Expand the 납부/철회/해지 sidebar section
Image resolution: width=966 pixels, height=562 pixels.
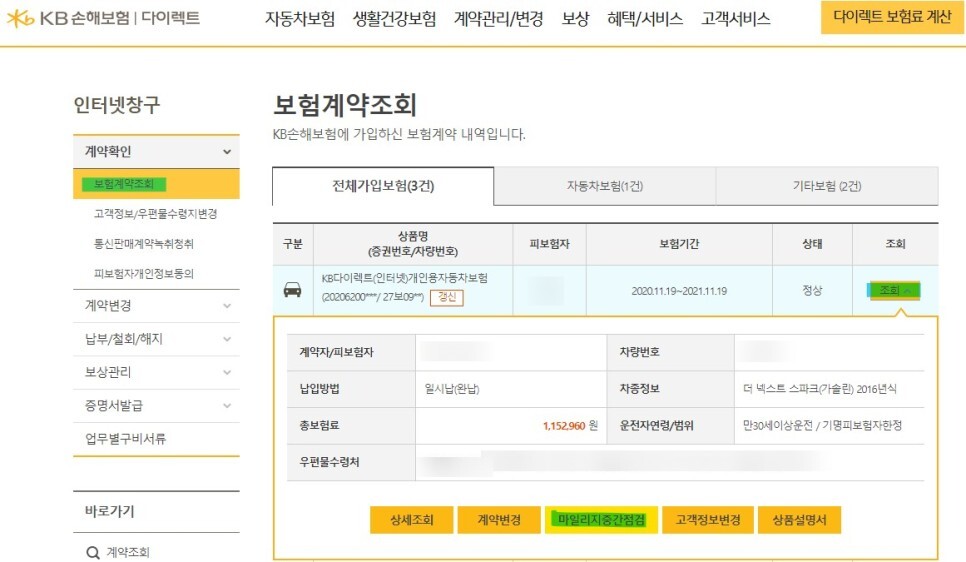point(156,339)
